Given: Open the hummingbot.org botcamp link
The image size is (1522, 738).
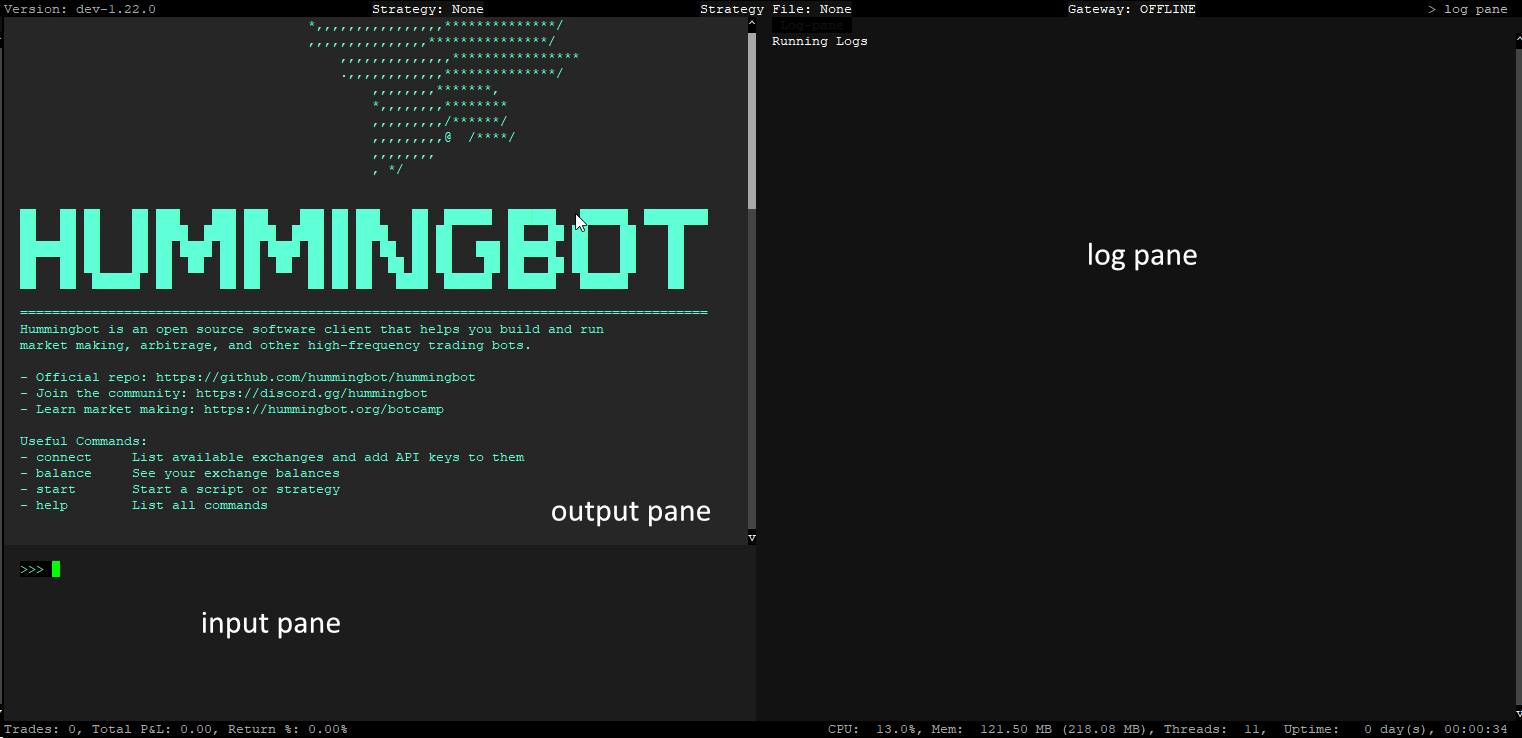Looking at the screenshot, I should (x=323, y=409).
